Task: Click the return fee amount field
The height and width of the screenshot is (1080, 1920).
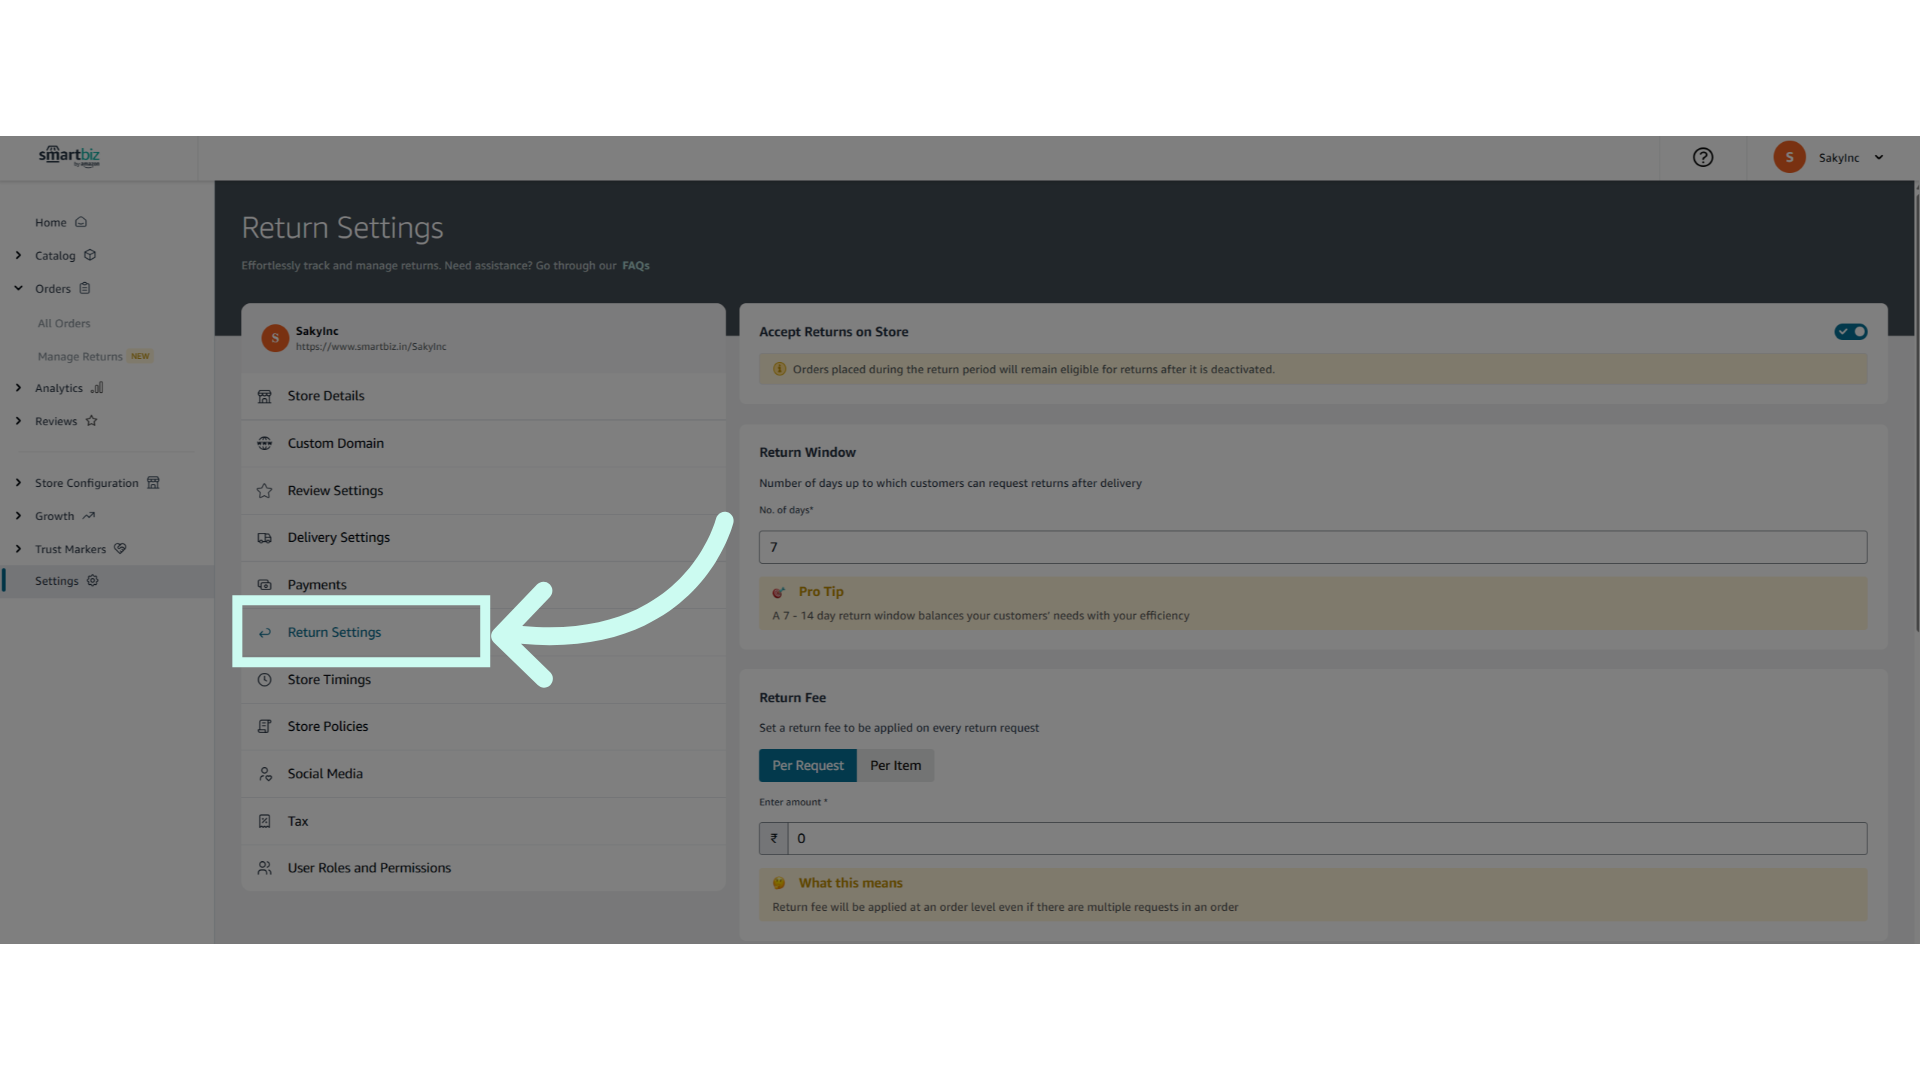Action: coord(1327,839)
